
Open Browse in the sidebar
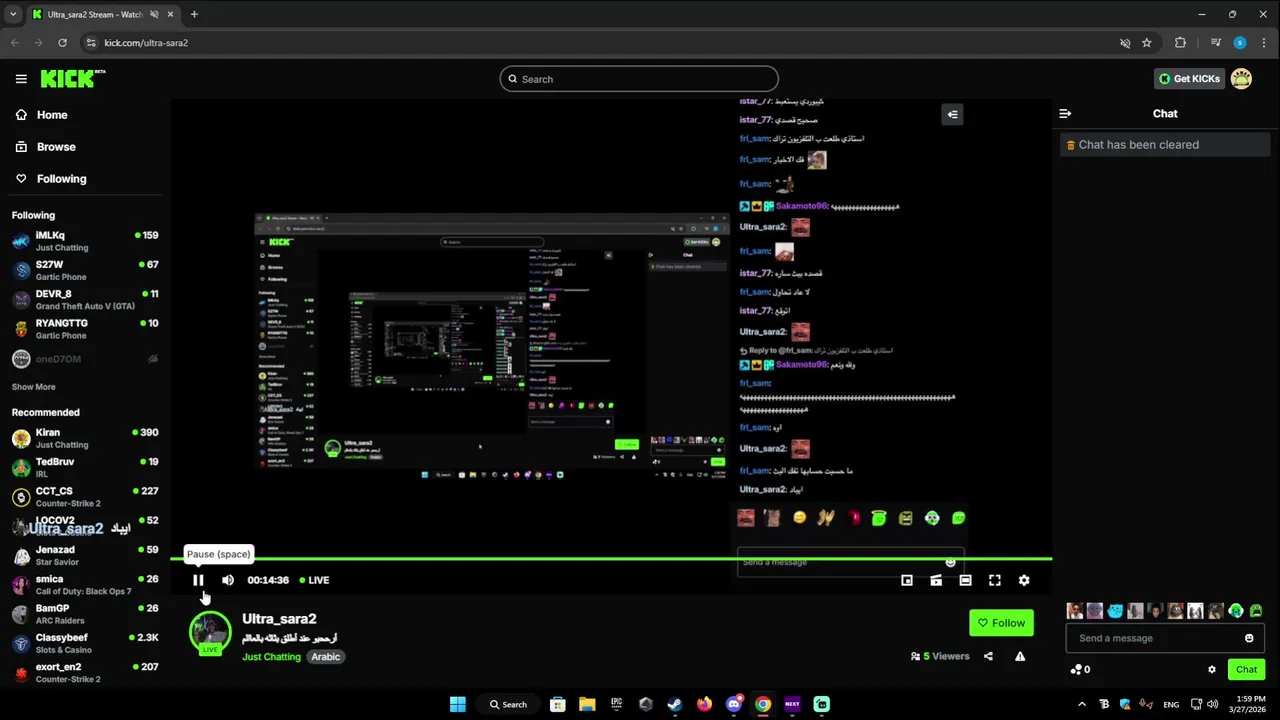tap(45, 147)
